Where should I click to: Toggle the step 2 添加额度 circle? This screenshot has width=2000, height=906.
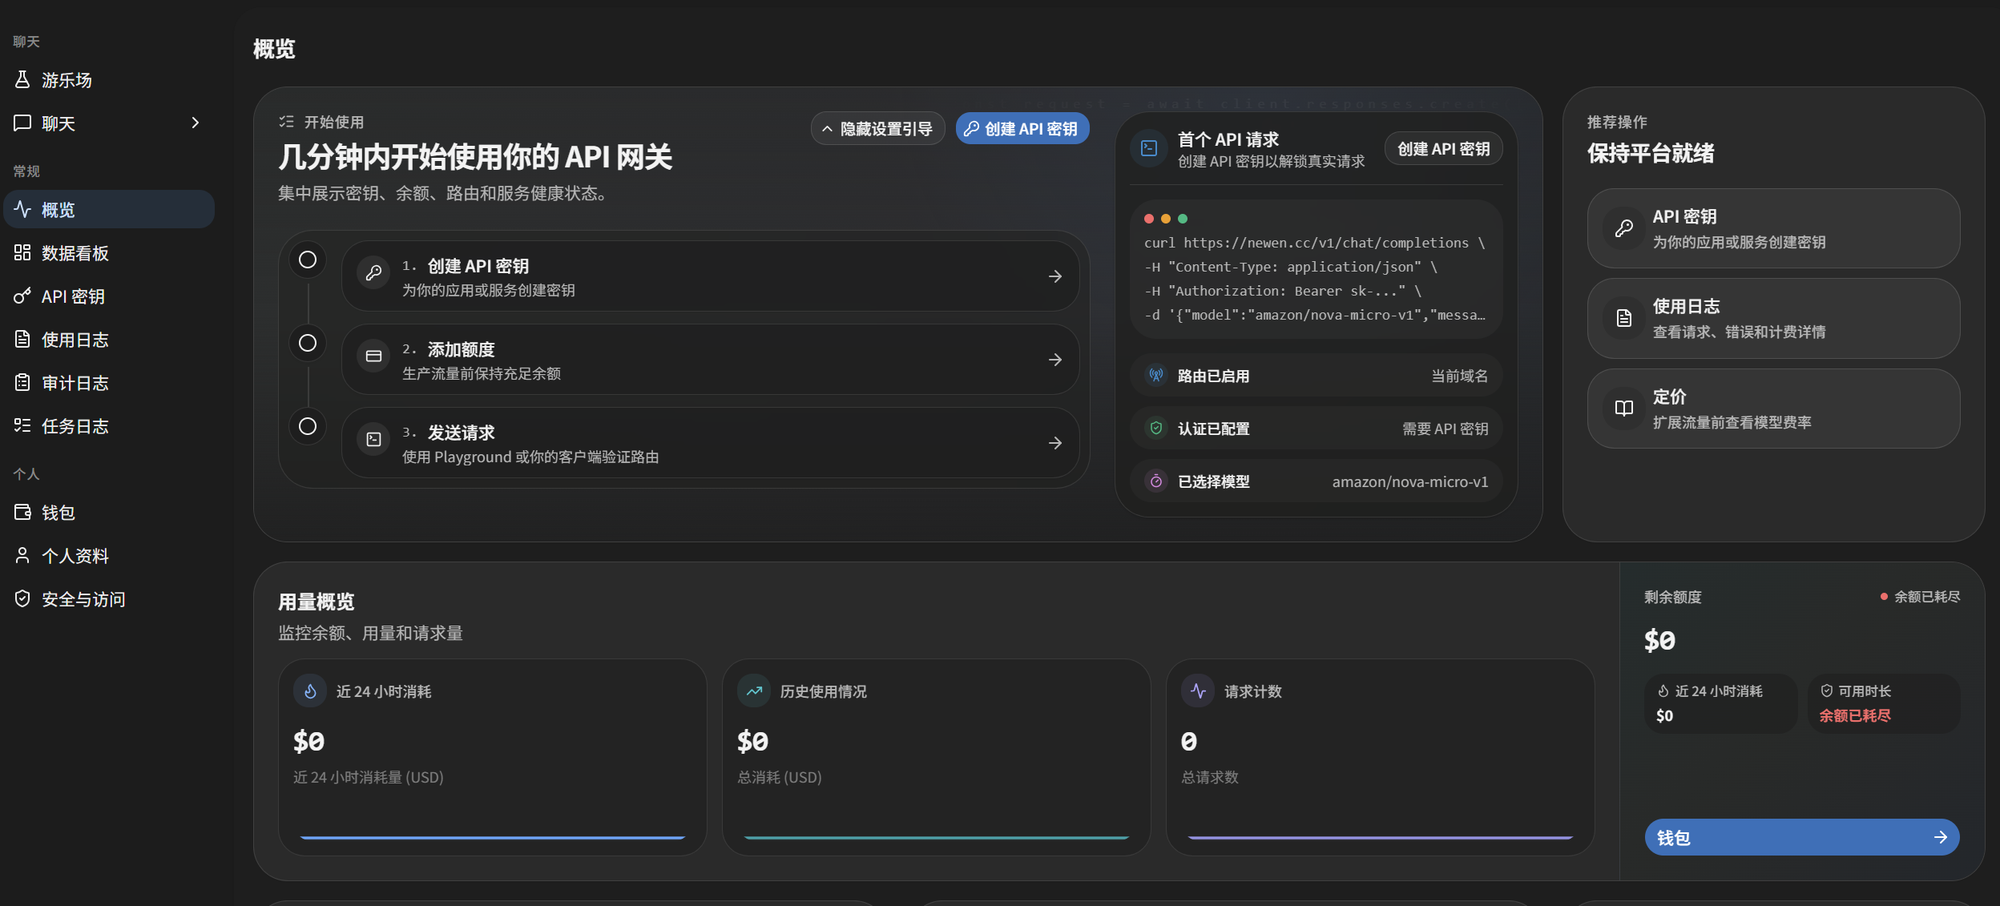click(x=308, y=343)
